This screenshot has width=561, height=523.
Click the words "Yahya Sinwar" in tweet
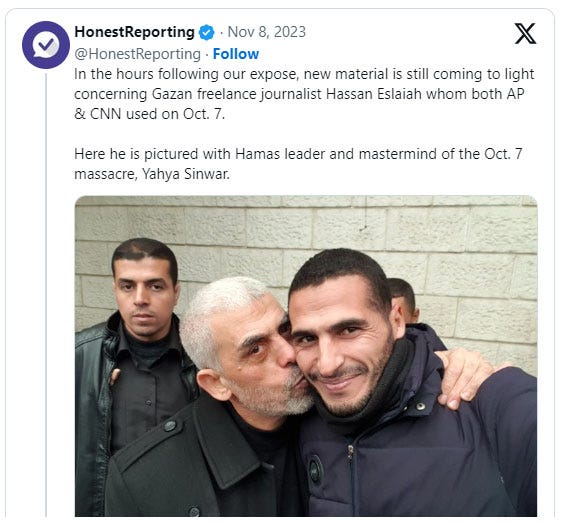(x=186, y=174)
